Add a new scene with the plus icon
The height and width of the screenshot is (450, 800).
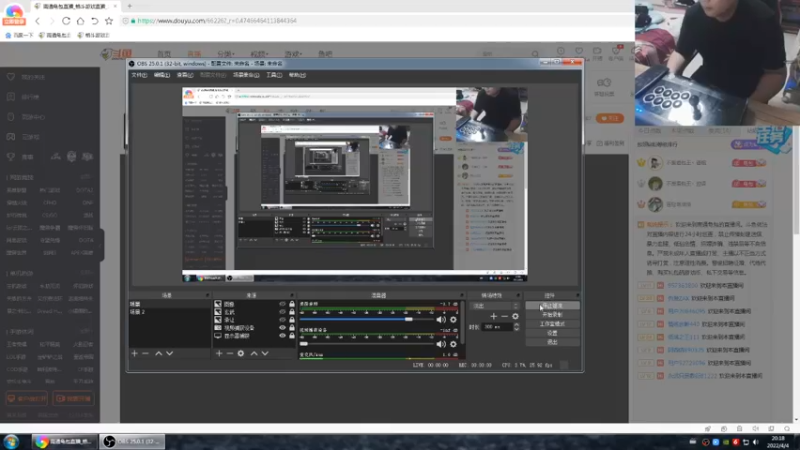coord(135,353)
